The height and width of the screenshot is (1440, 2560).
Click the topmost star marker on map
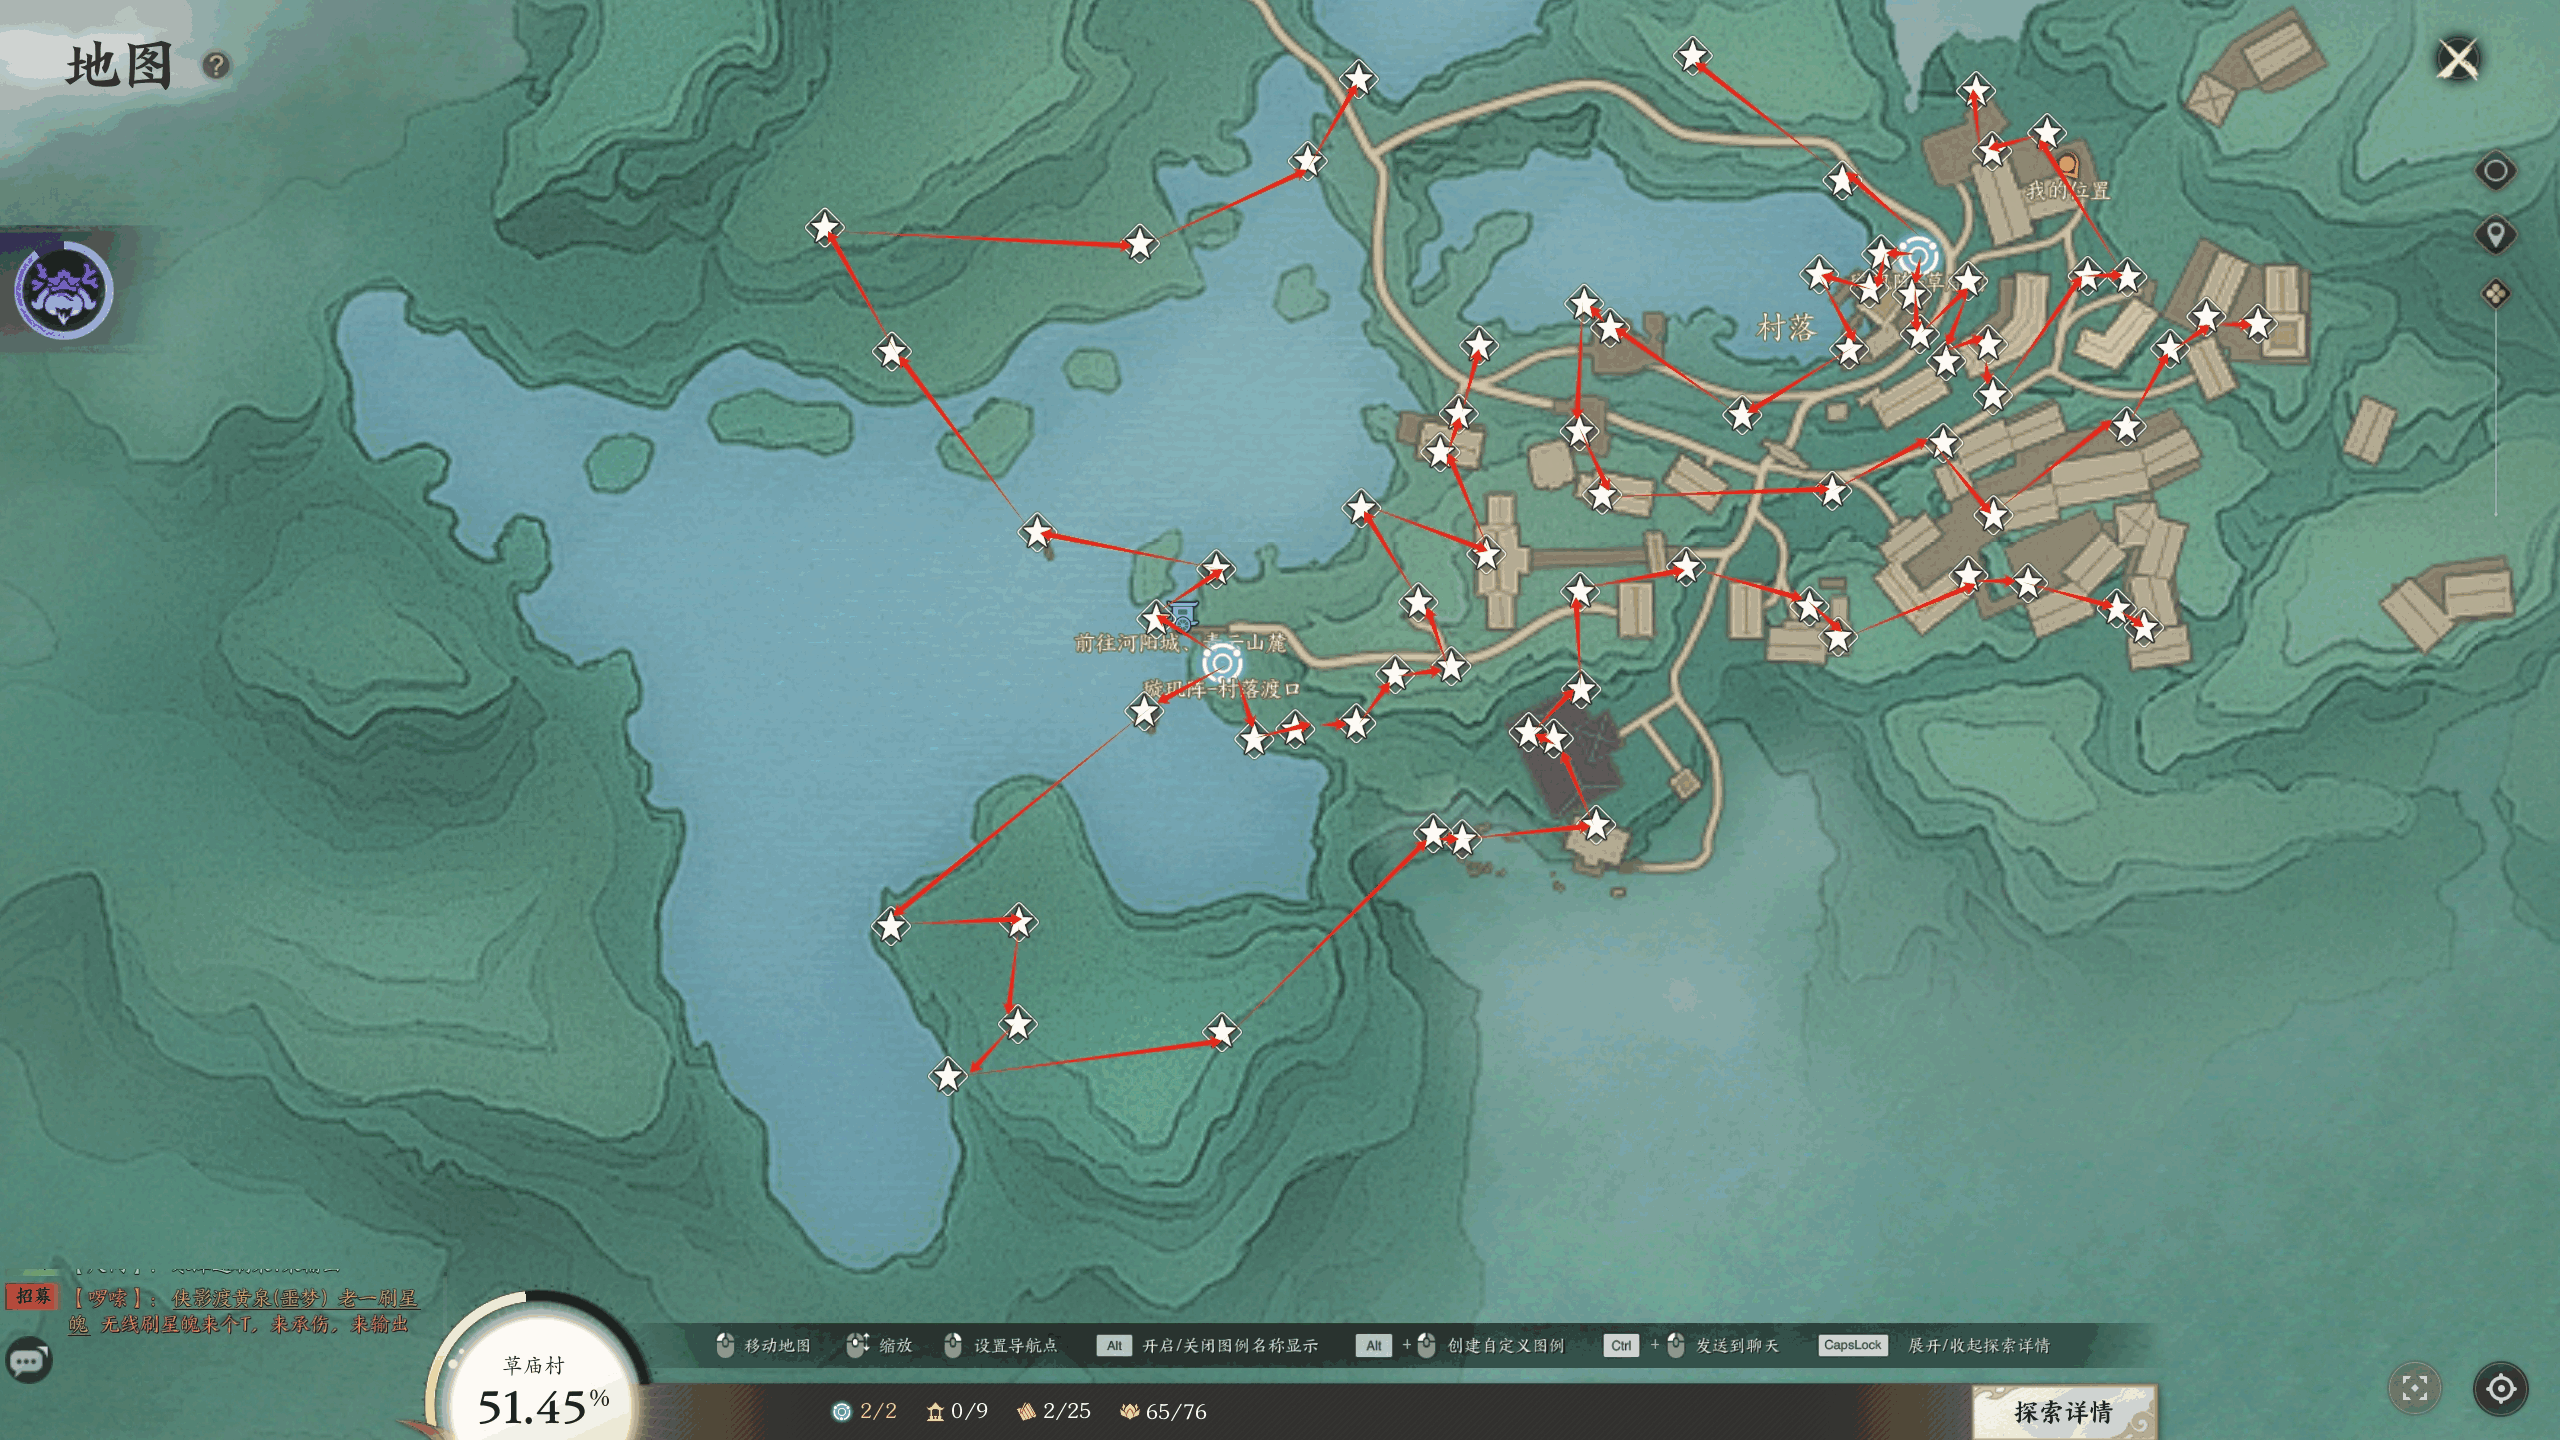[x=1692, y=56]
